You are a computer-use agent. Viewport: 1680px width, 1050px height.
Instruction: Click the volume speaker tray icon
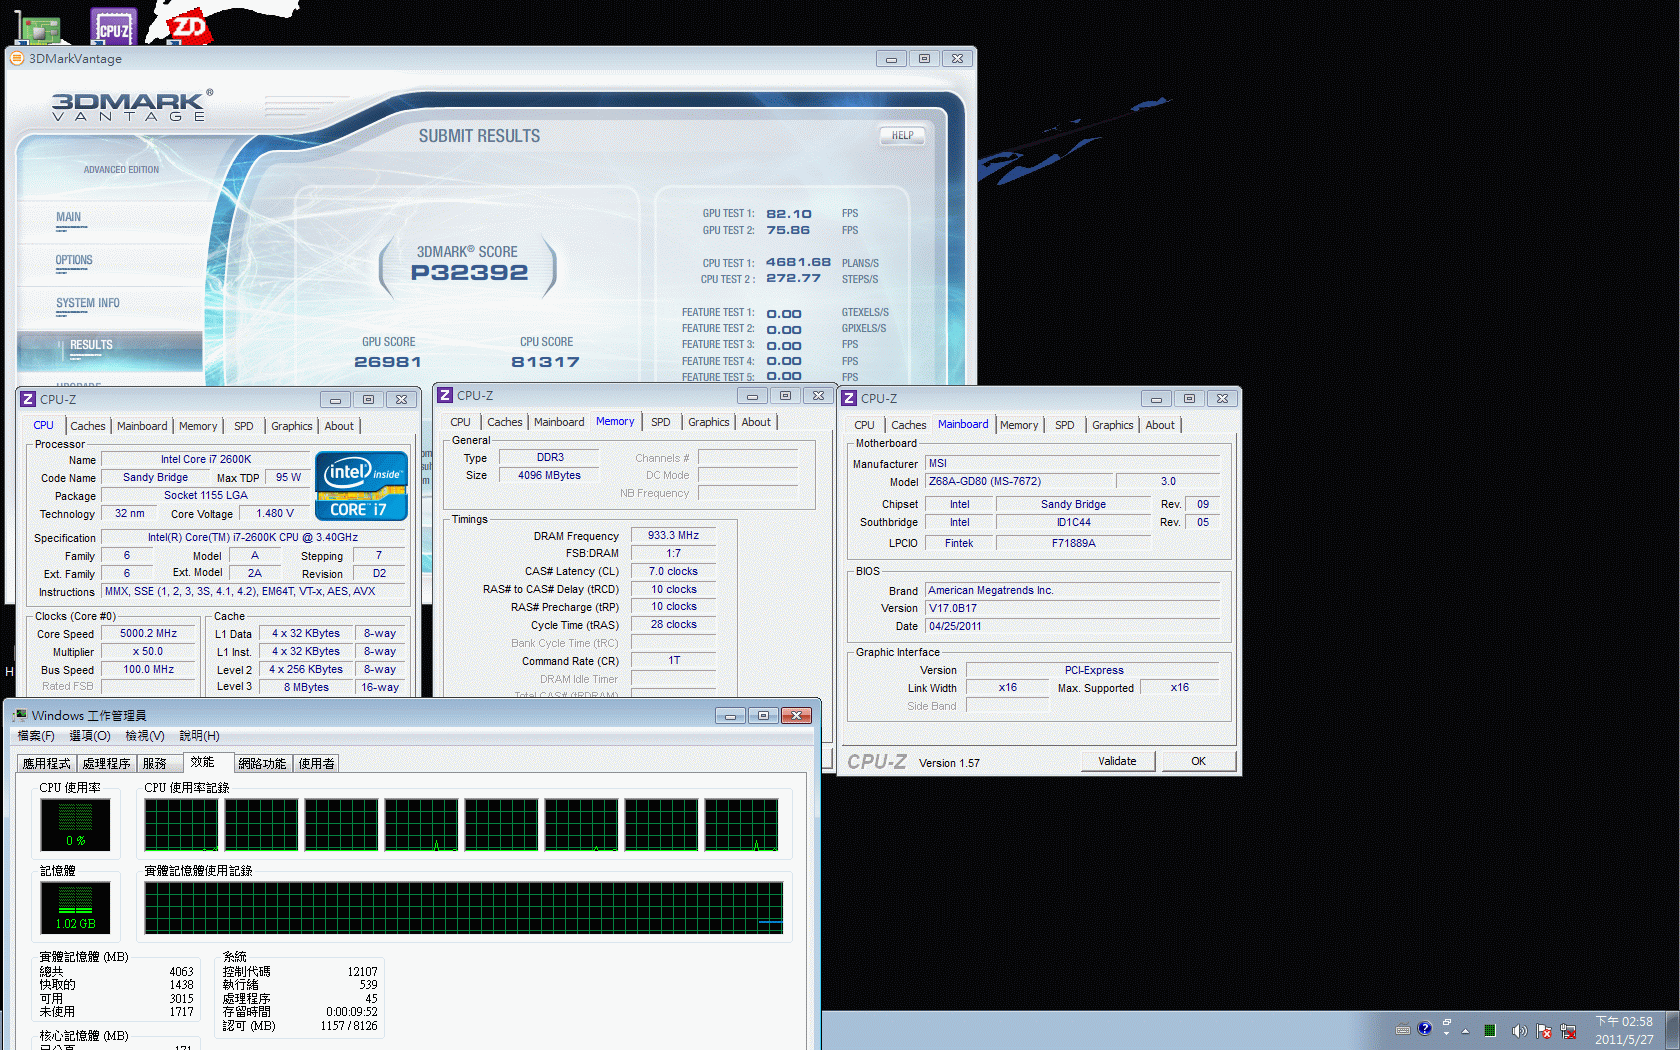point(1519,1031)
